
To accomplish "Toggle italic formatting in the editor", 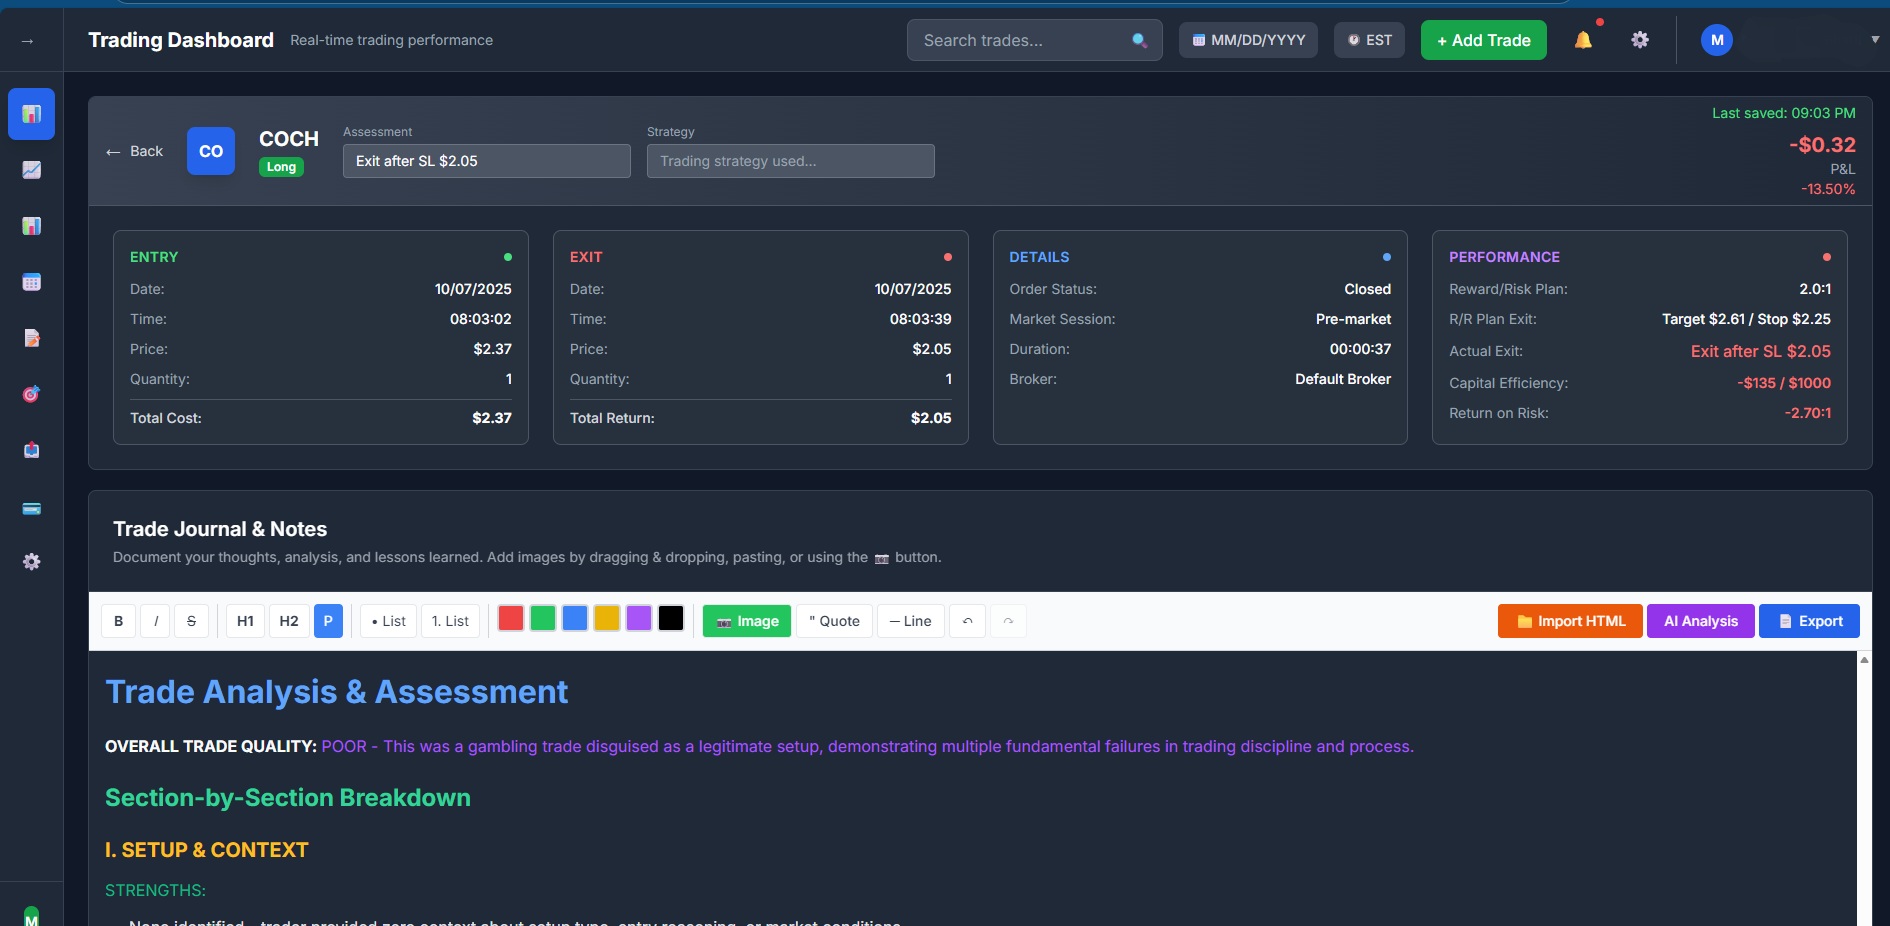I will (156, 621).
